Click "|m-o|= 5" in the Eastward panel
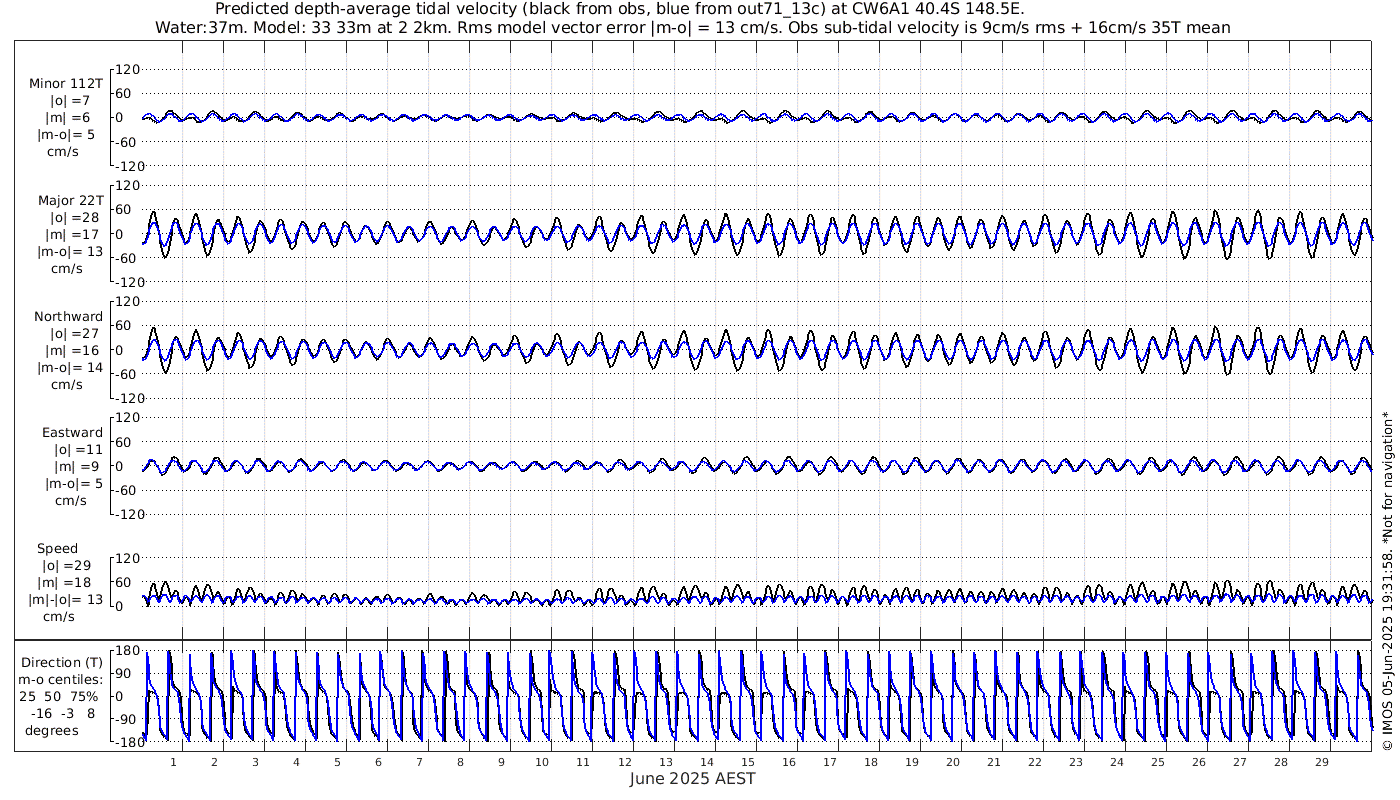The width and height of the screenshot is (1400, 800). (x=72, y=484)
